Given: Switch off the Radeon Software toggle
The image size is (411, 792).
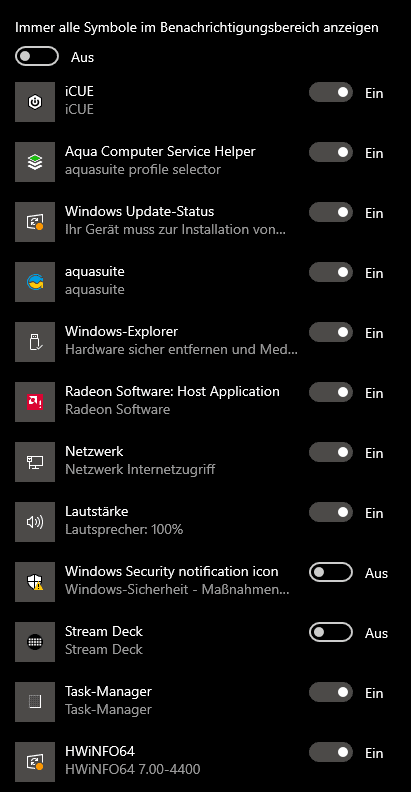Looking at the screenshot, I should click(331, 392).
